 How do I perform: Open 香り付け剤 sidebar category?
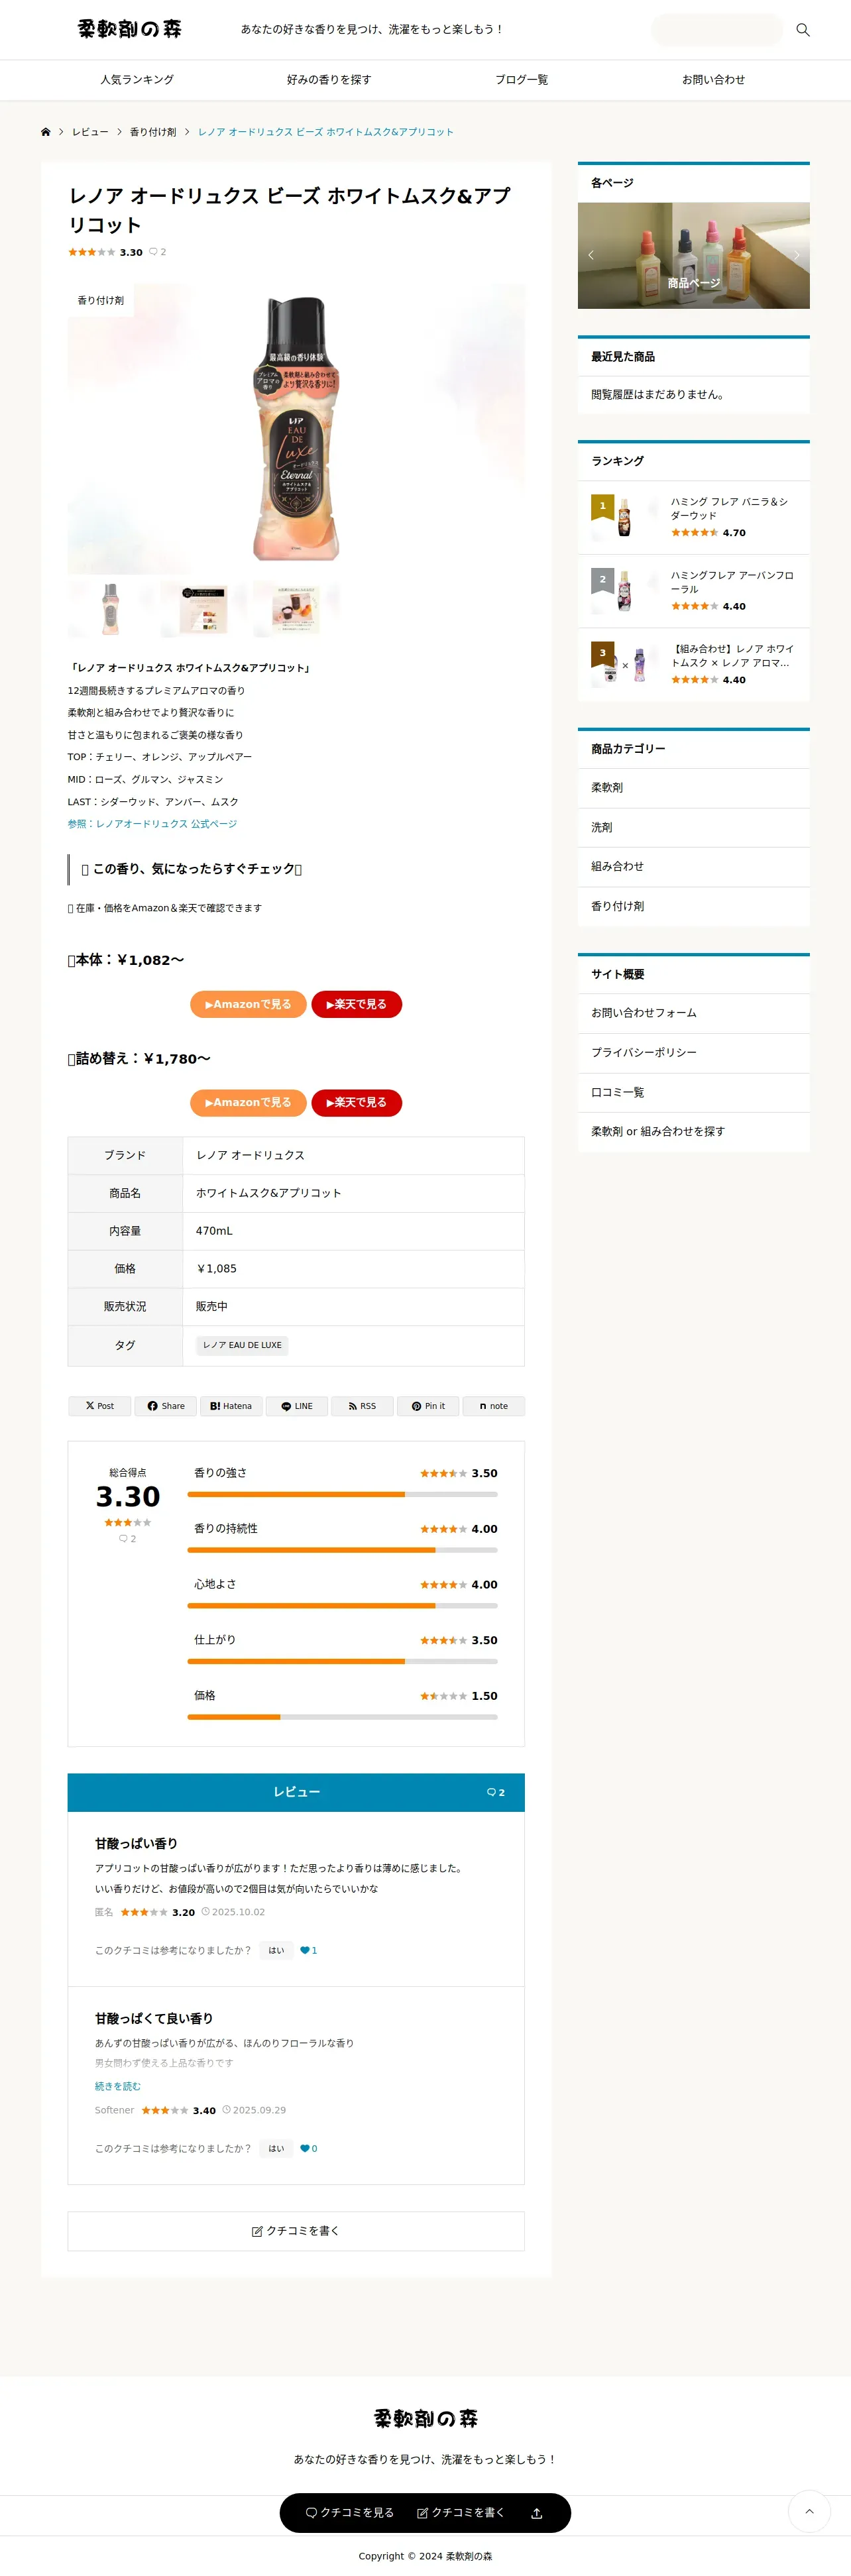[x=694, y=907]
